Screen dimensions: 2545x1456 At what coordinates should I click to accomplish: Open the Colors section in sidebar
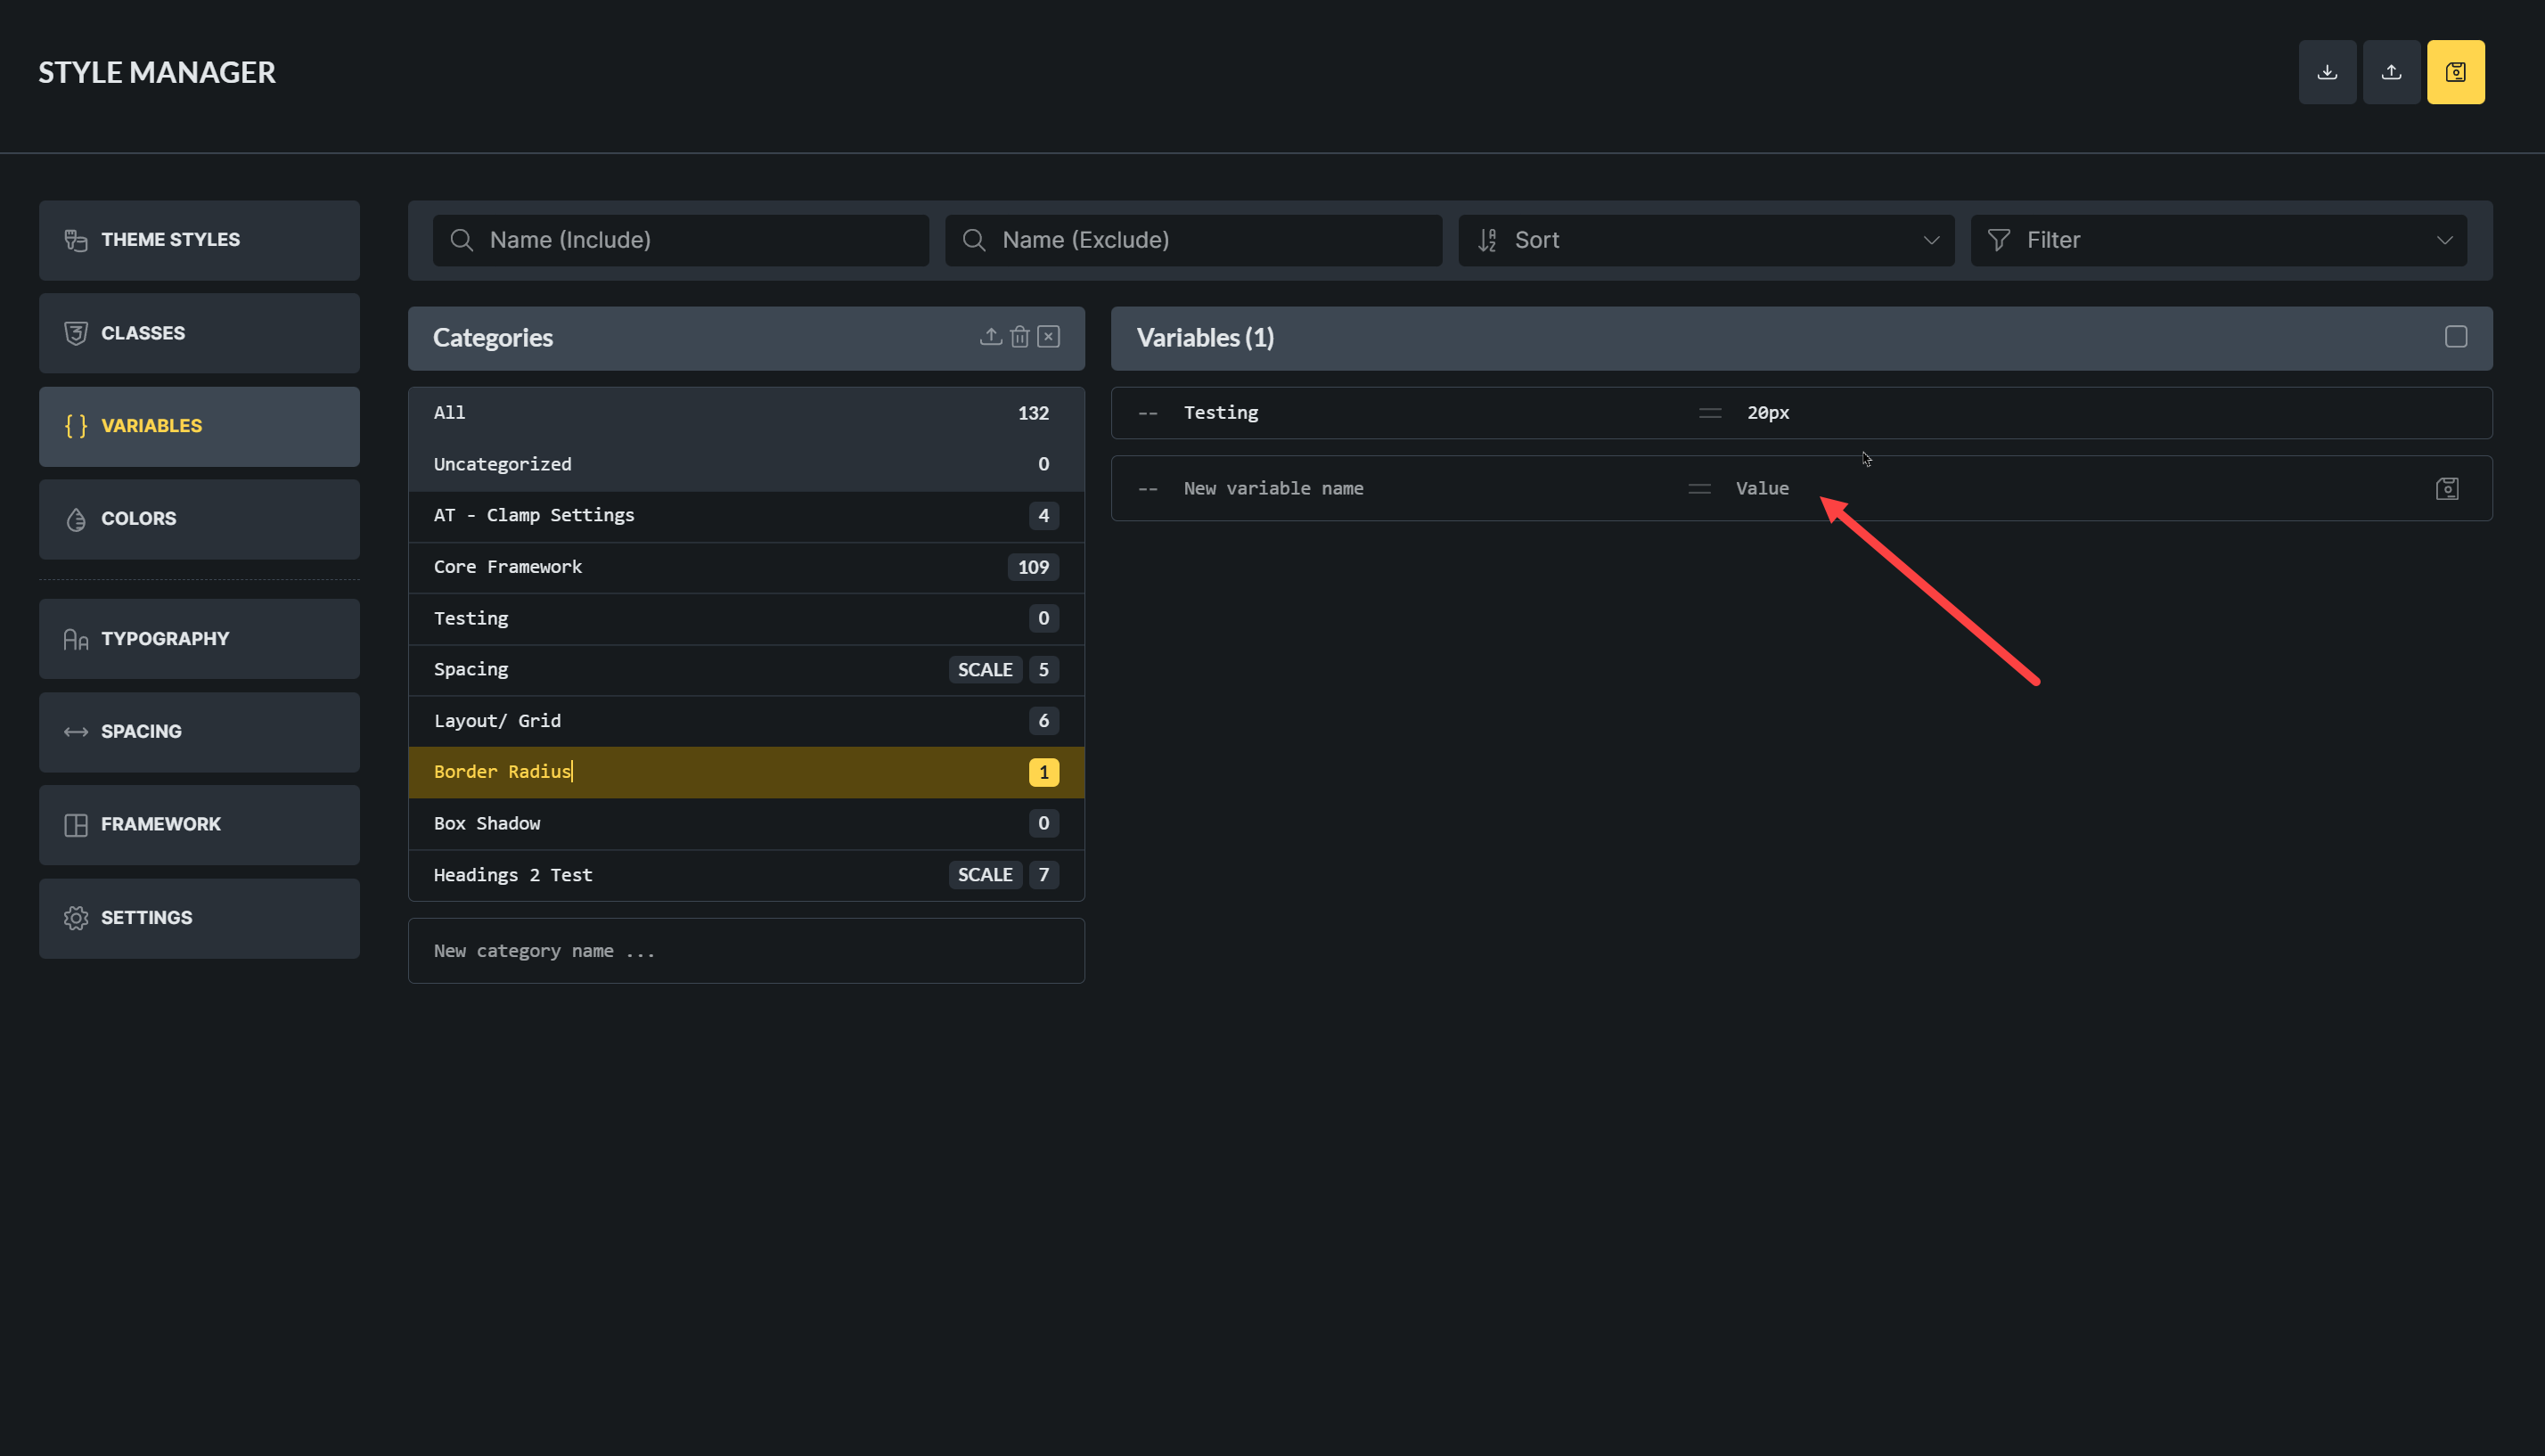(199, 519)
